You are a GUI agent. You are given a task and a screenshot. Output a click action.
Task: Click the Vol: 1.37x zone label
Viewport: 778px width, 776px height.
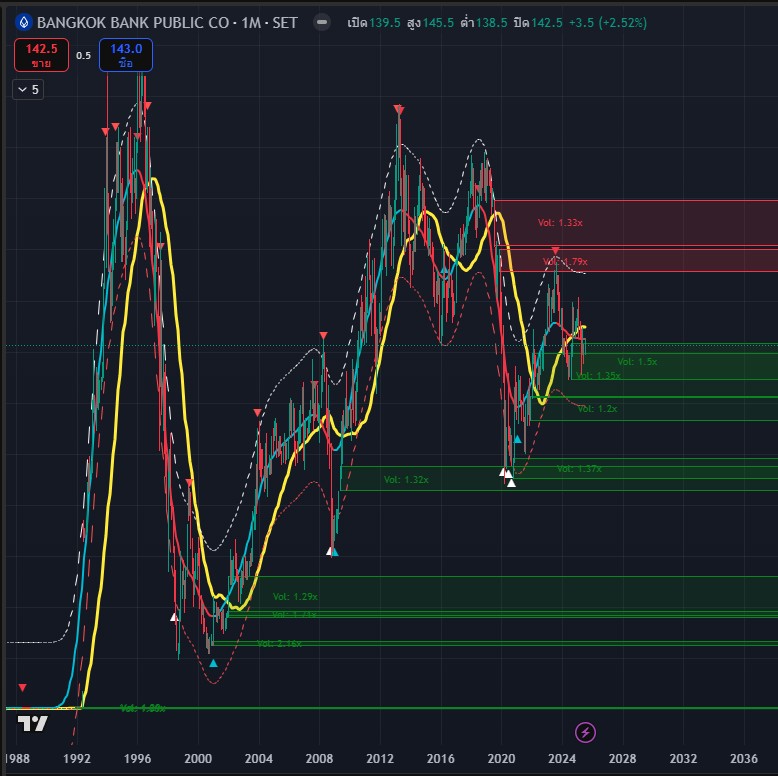pyautogui.click(x=579, y=468)
